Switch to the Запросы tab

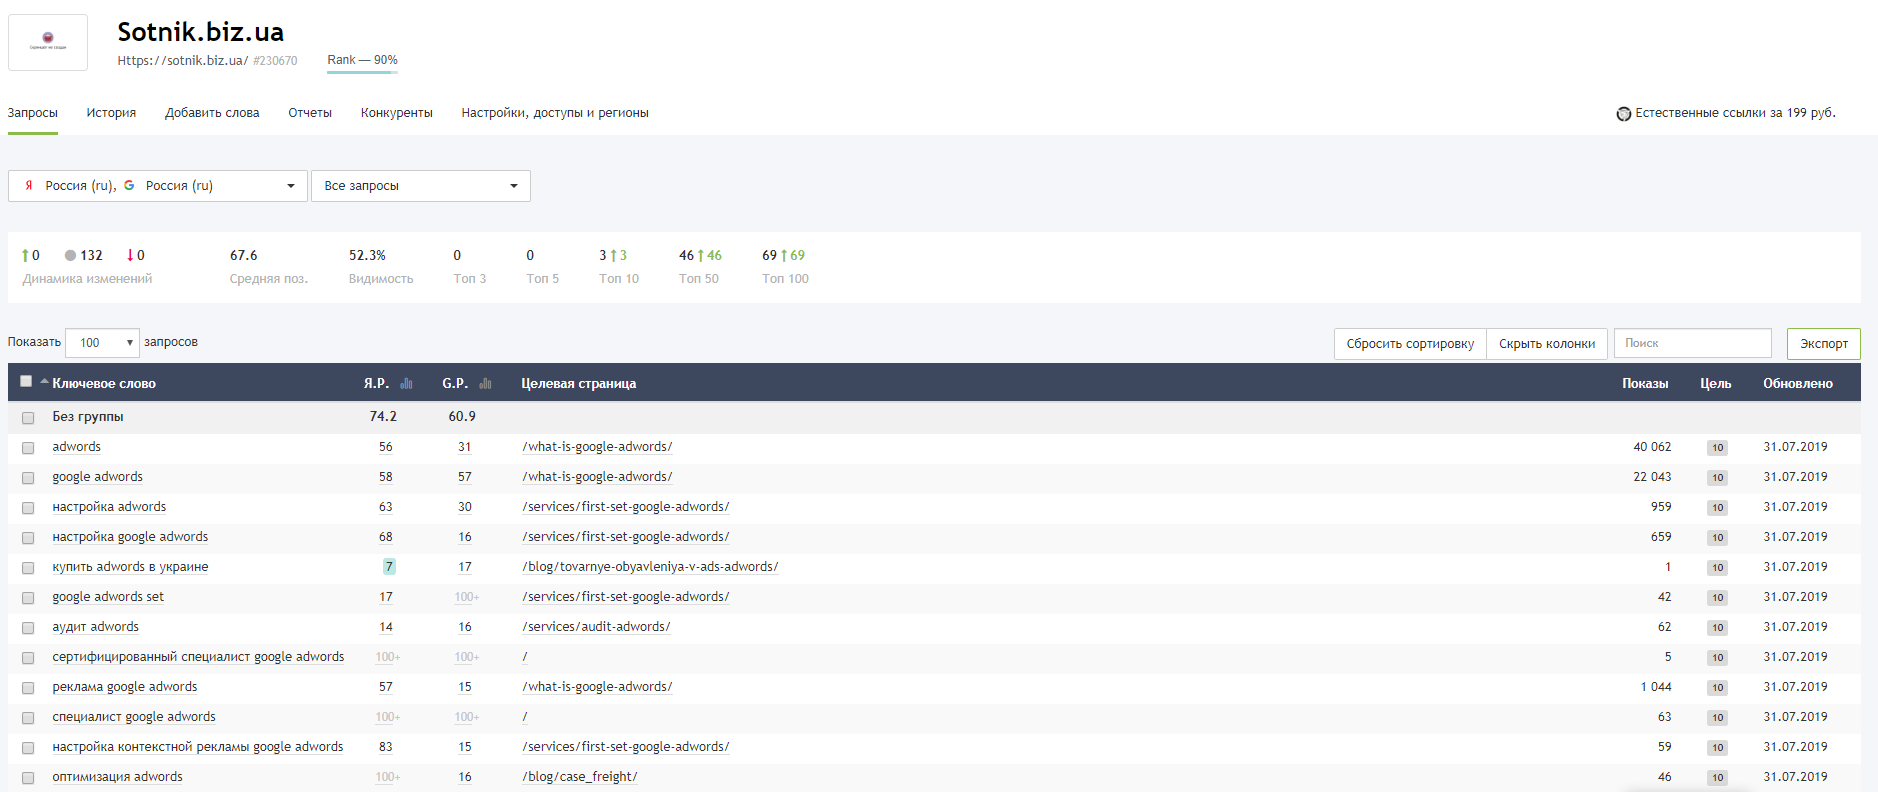pyautogui.click(x=33, y=113)
